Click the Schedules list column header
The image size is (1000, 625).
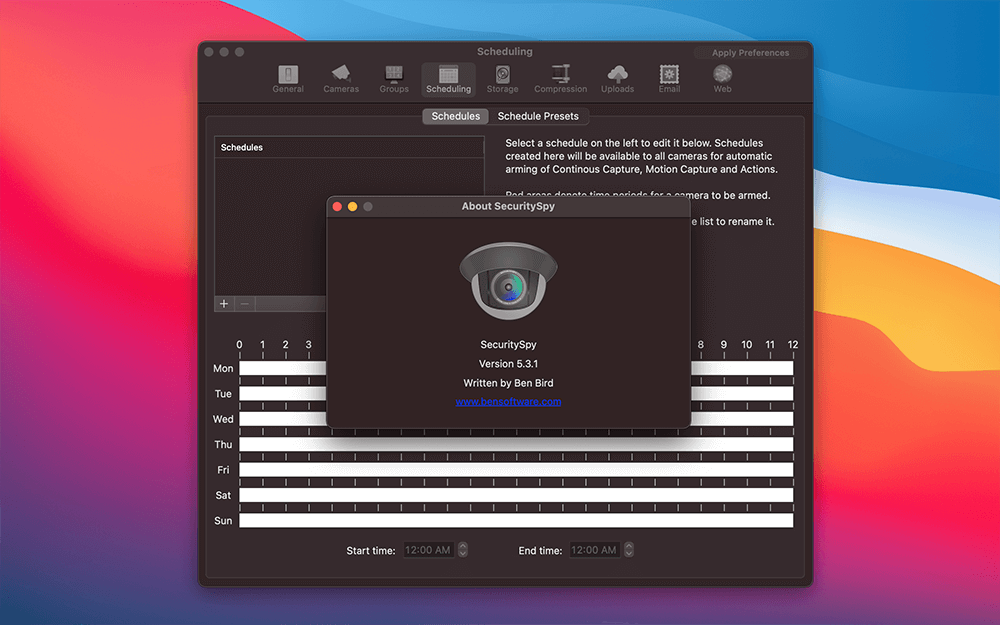click(349, 147)
